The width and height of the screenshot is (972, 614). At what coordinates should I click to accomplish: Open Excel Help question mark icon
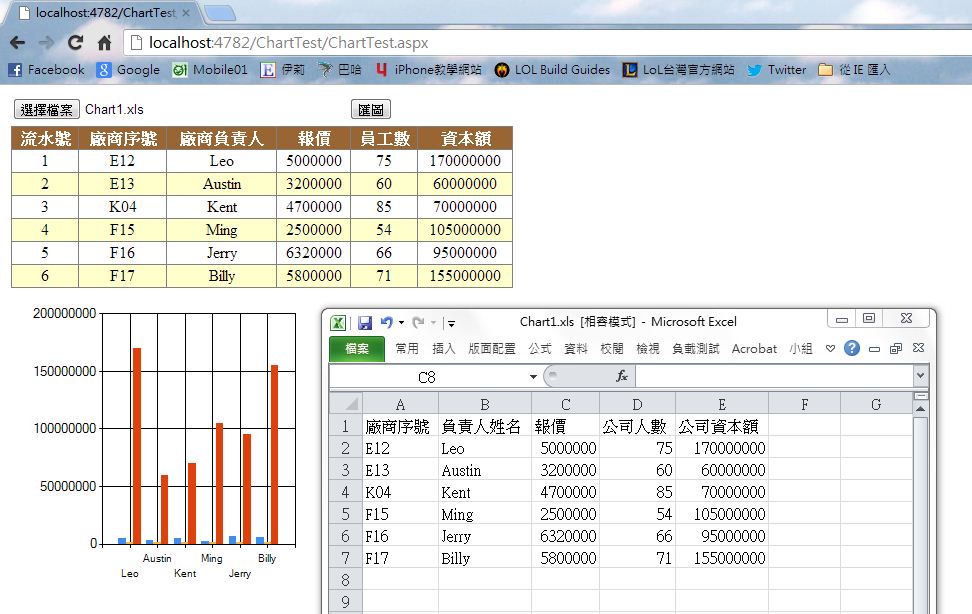pyautogui.click(x=852, y=348)
